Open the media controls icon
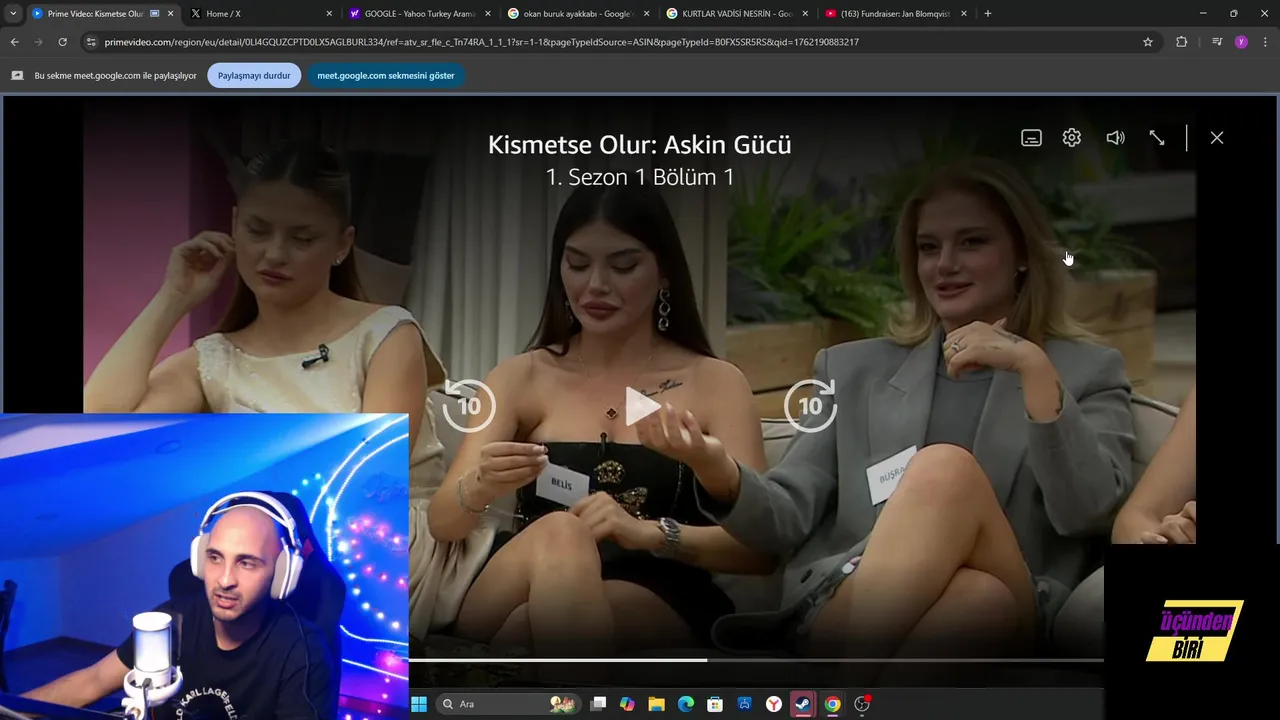The height and width of the screenshot is (720, 1280). (x=1217, y=42)
